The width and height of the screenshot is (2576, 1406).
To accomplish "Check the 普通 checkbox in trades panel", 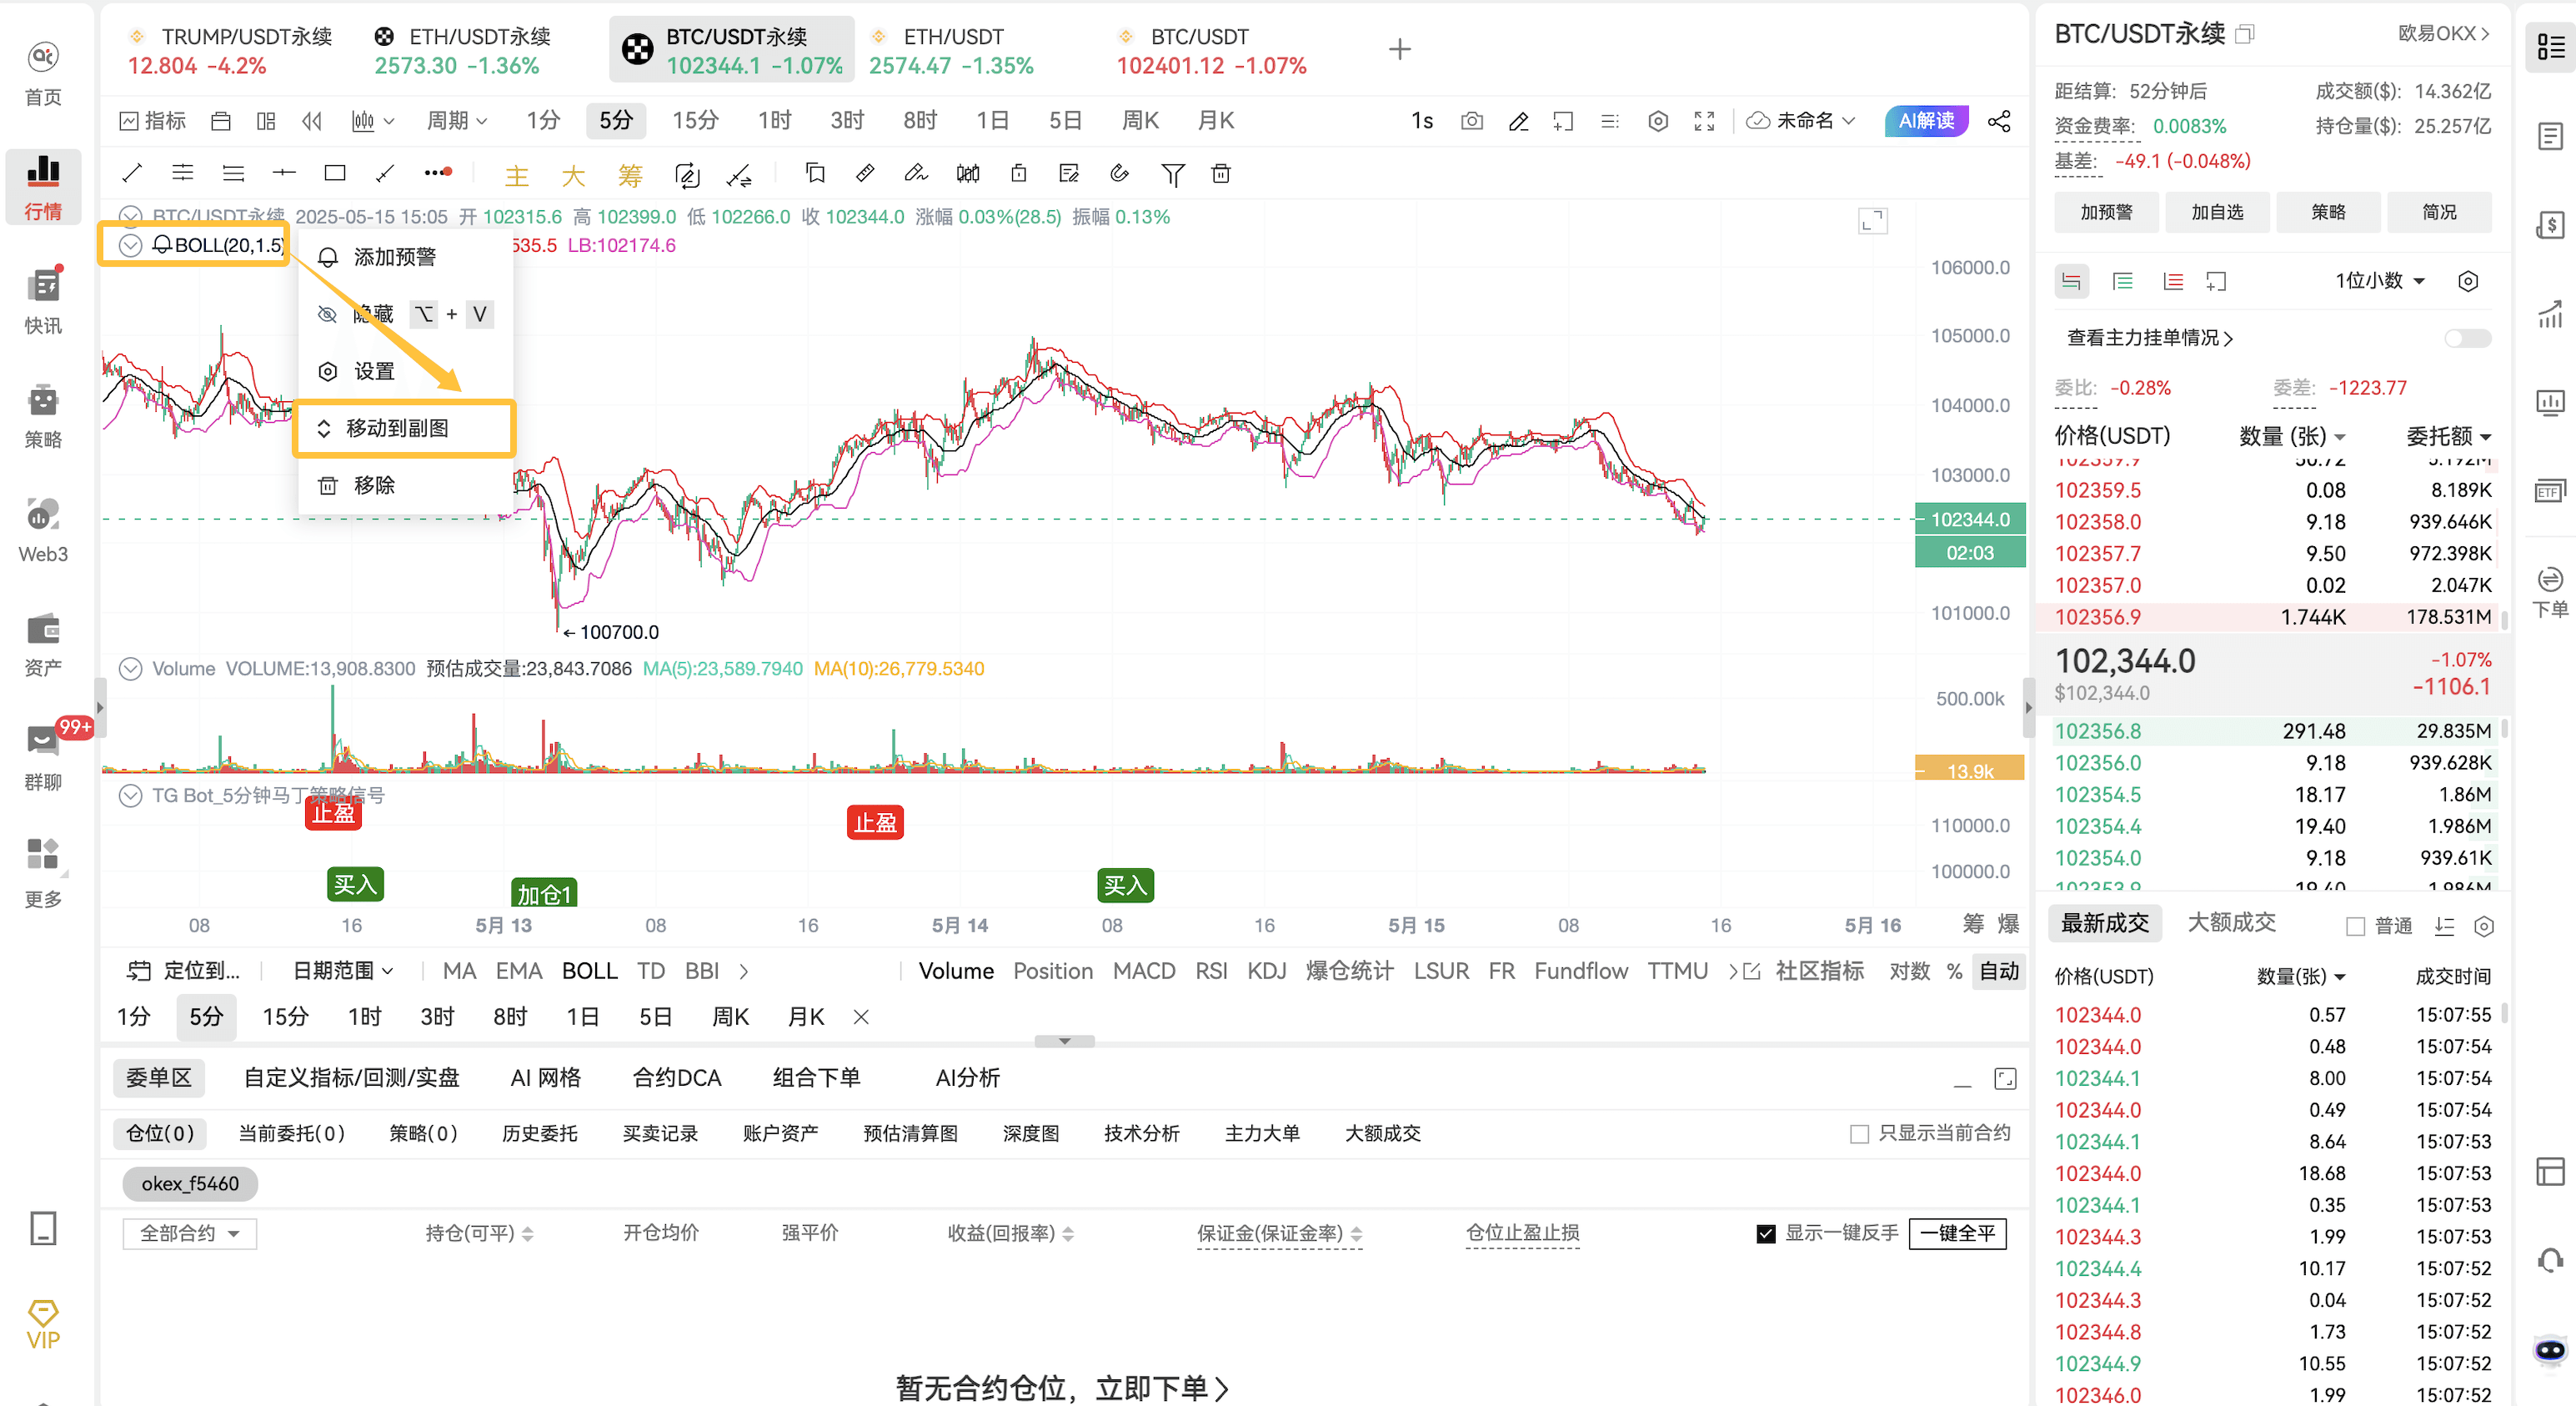I will pyautogui.click(x=2355, y=926).
